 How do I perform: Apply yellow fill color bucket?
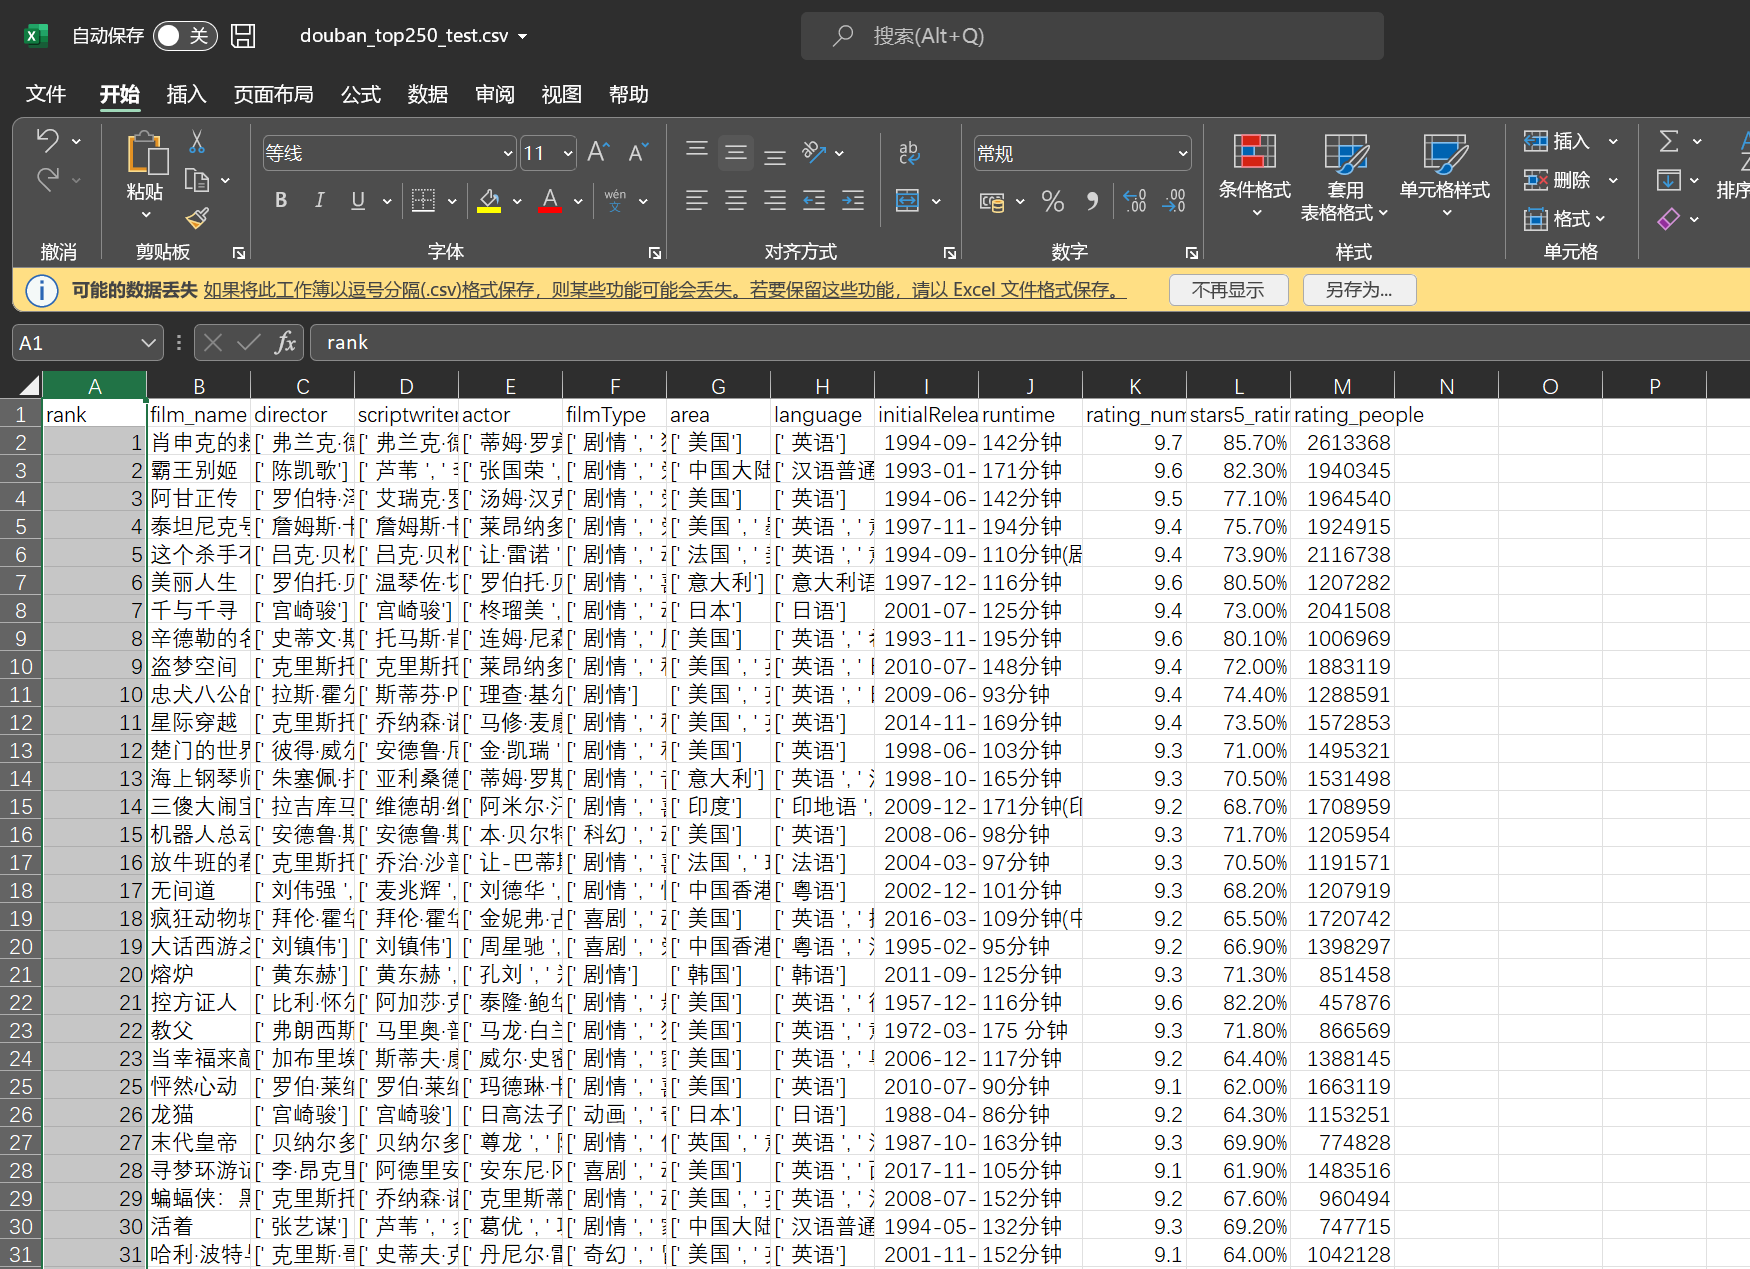point(489,201)
